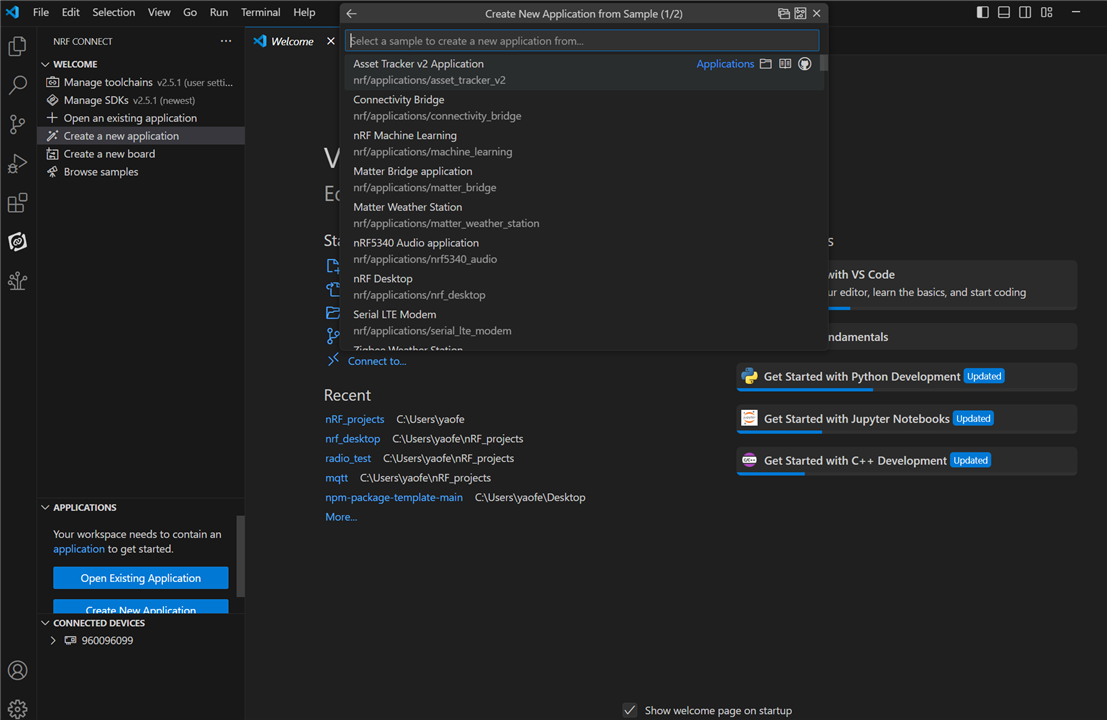Viewport: 1107px width, 720px height.
Task: Select Manage SDKs v2.5.1 item
Action: [x=141, y=100]
